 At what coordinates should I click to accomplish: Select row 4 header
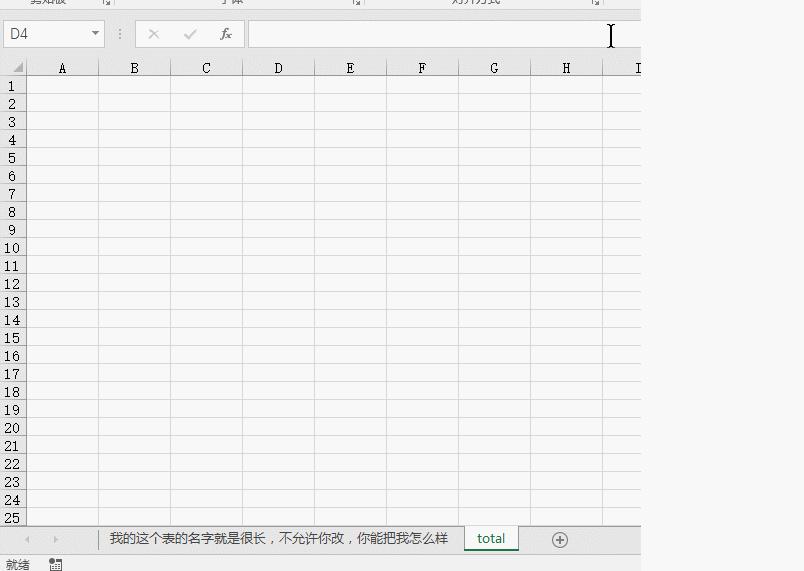(x=13, y=139)
